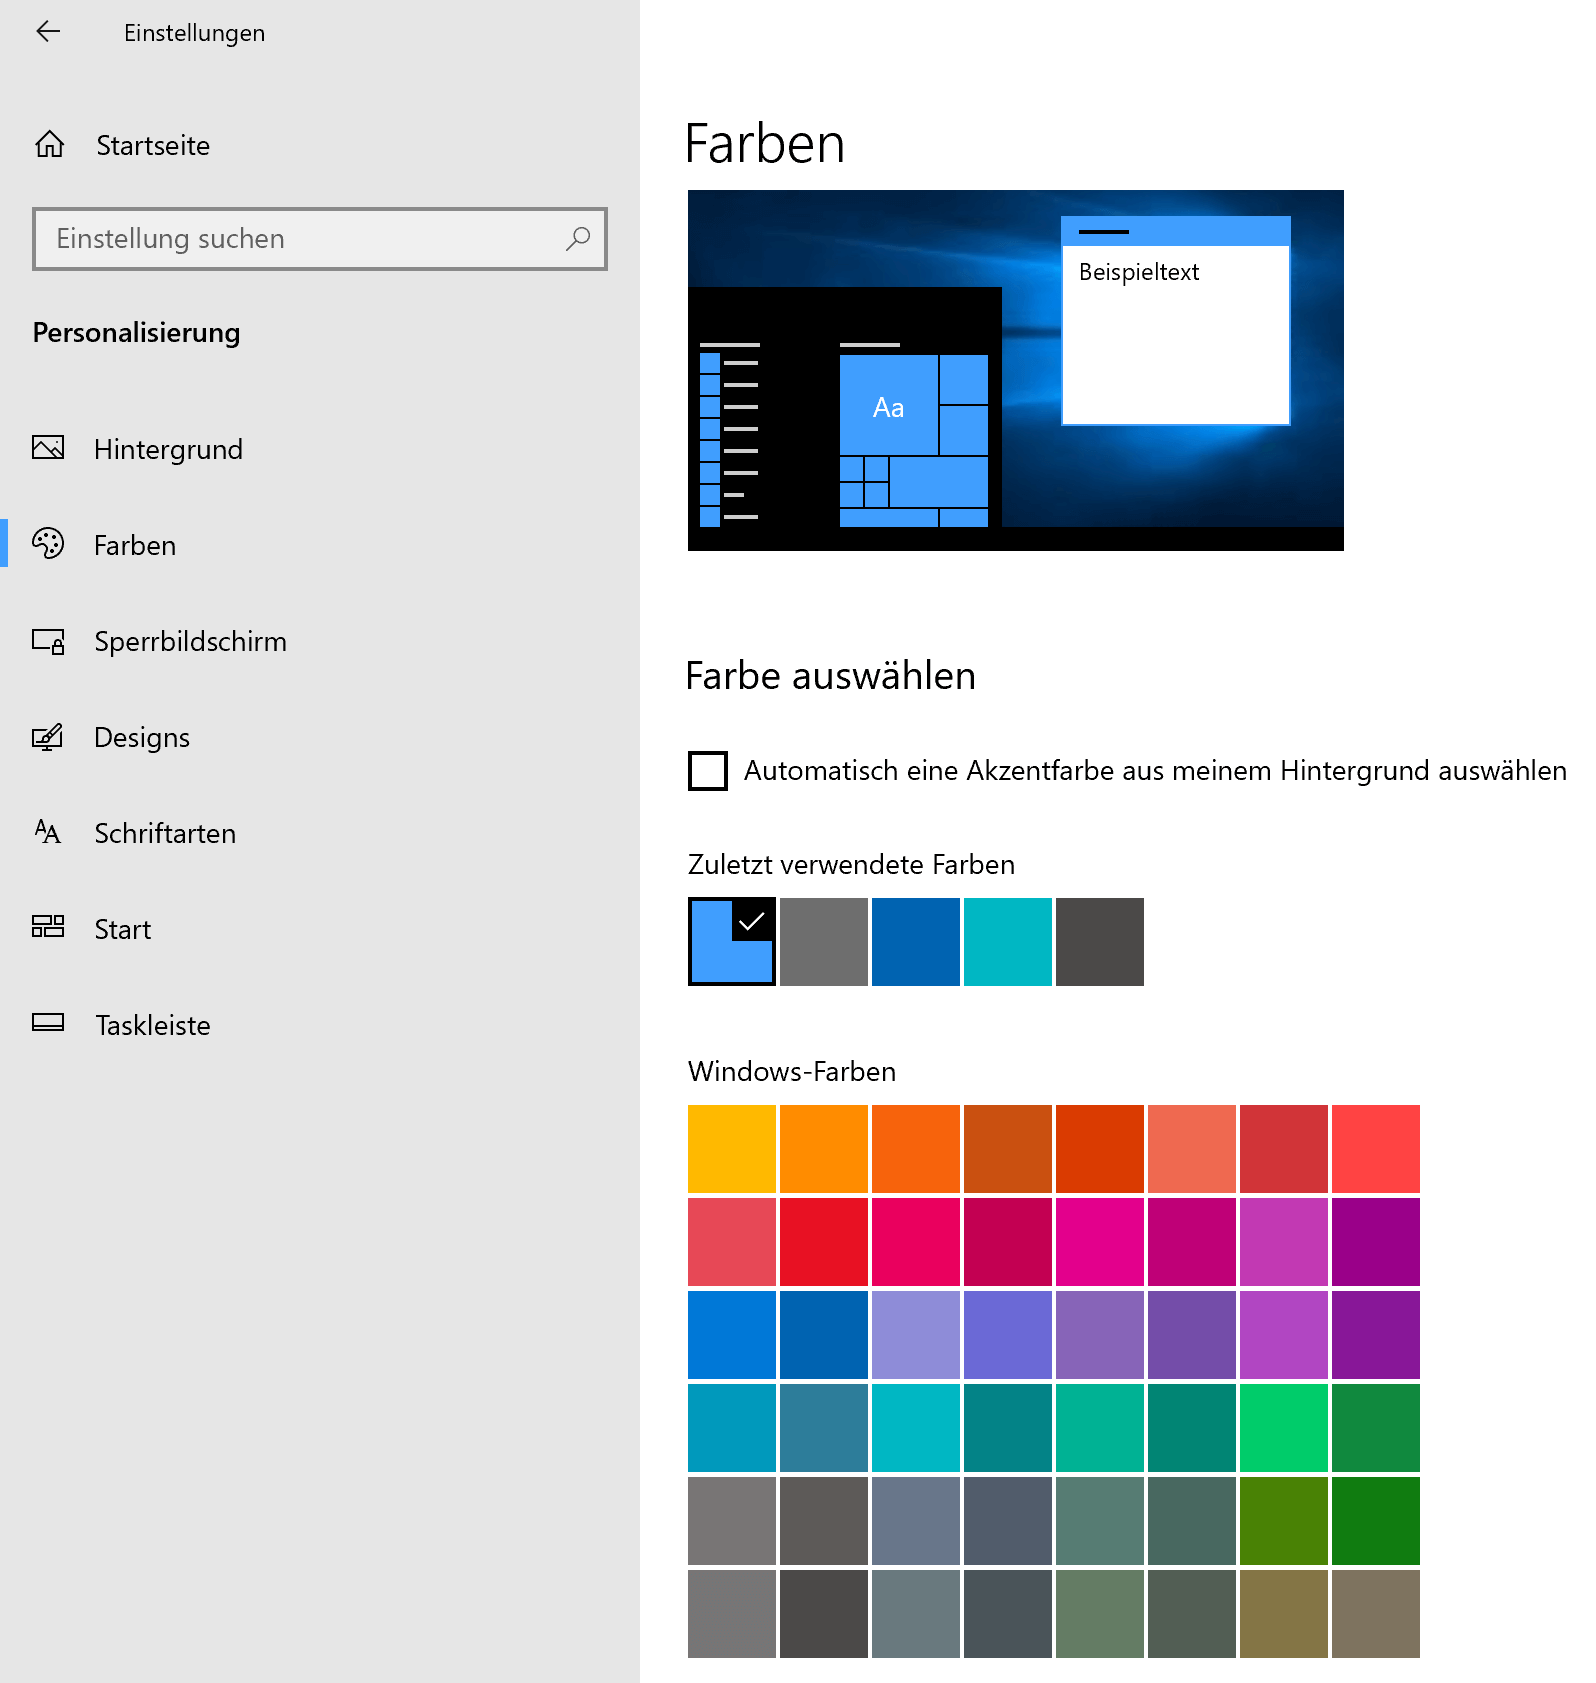Select the dark blue recently used color
This screenshot has height=1683, width=1596.
pos(916,942)
